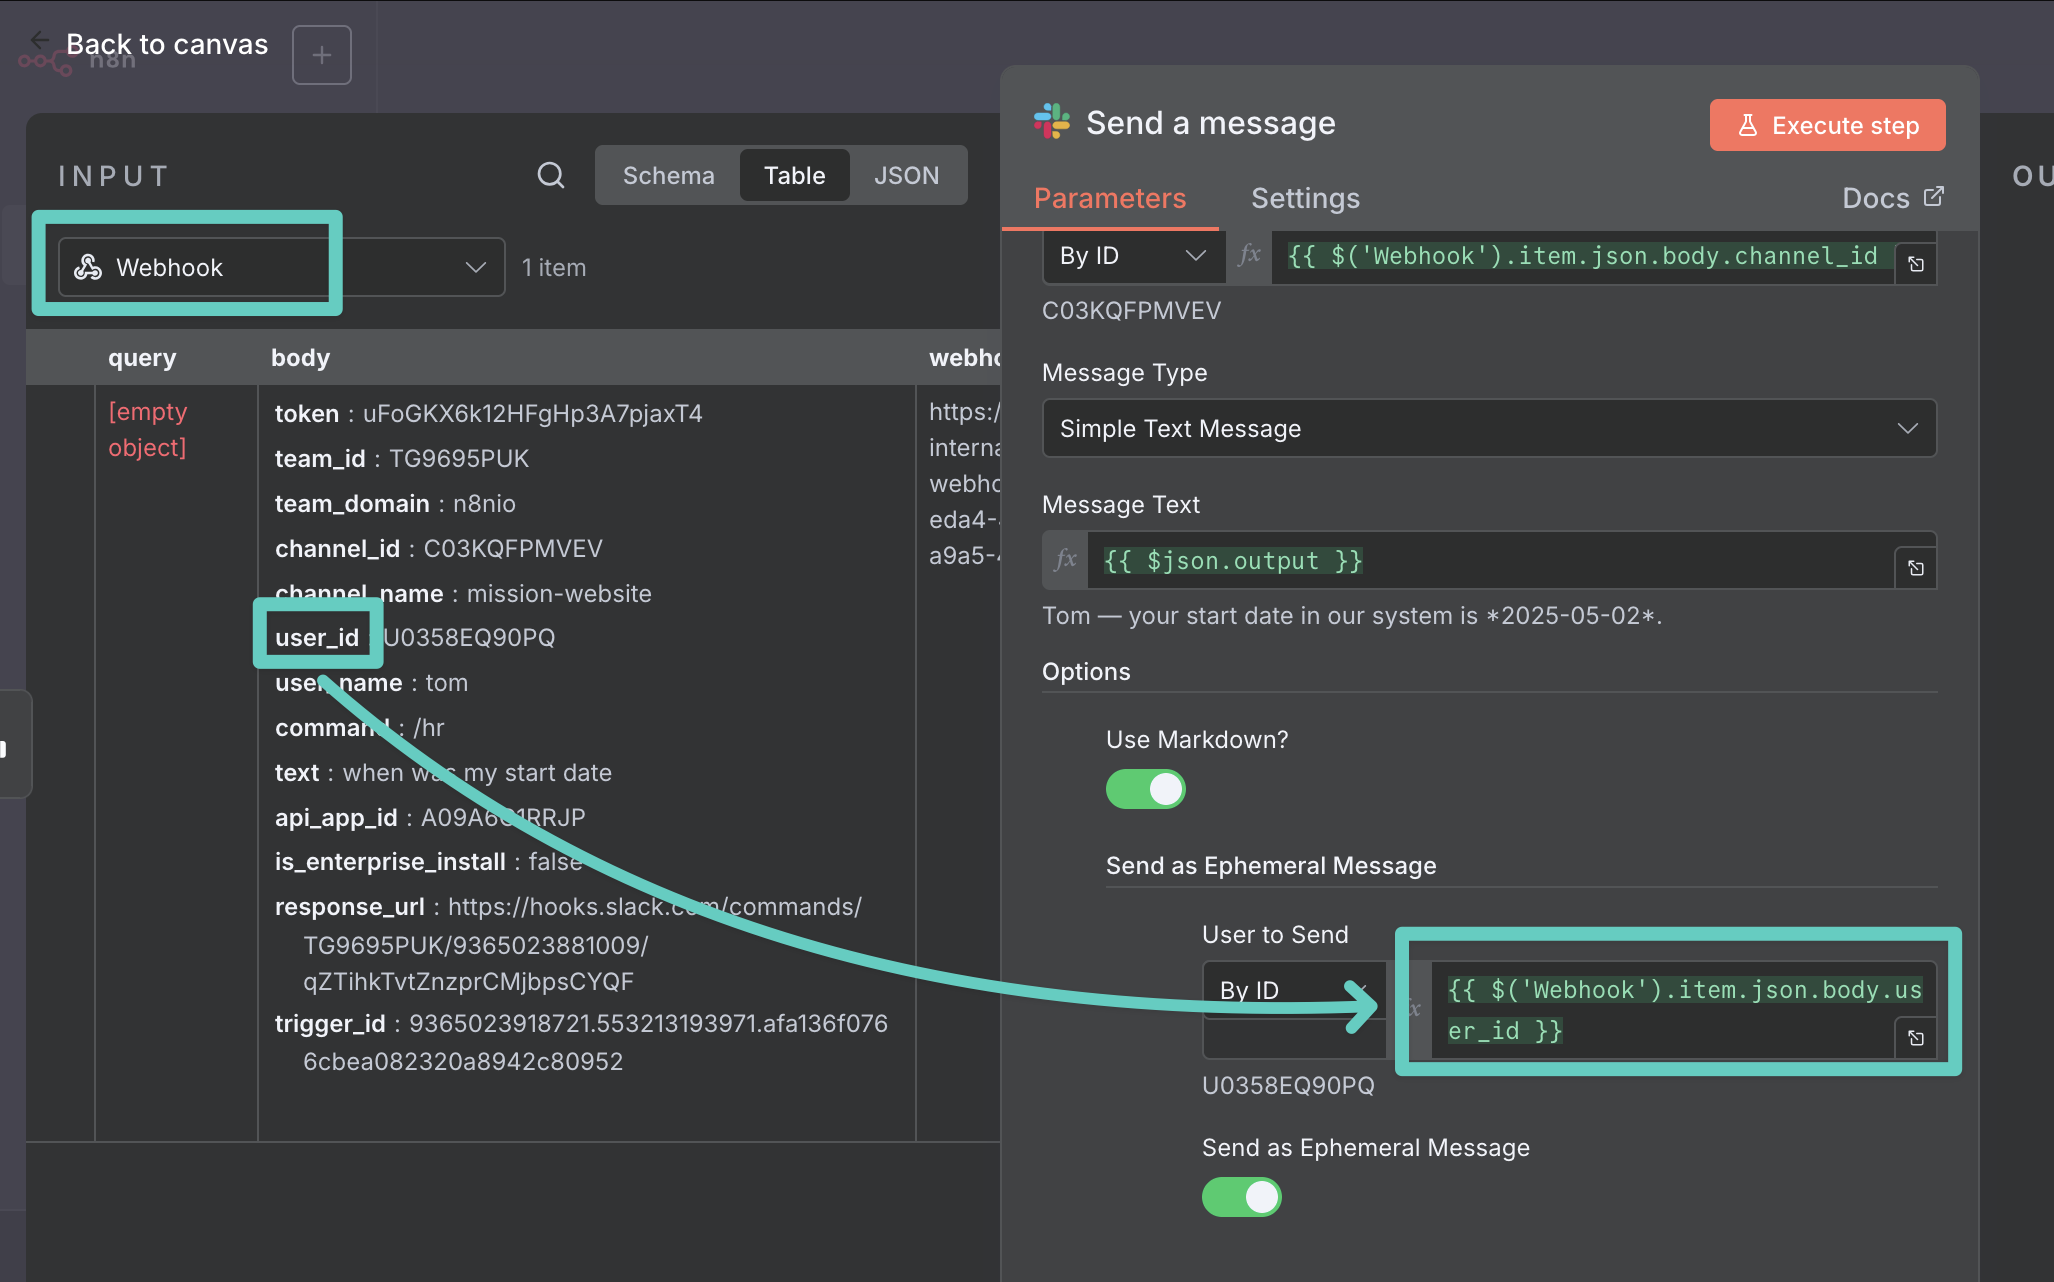Open expression editor for Message Text field
This screenshot has width=2054, height=1282.
(1915, 568)
